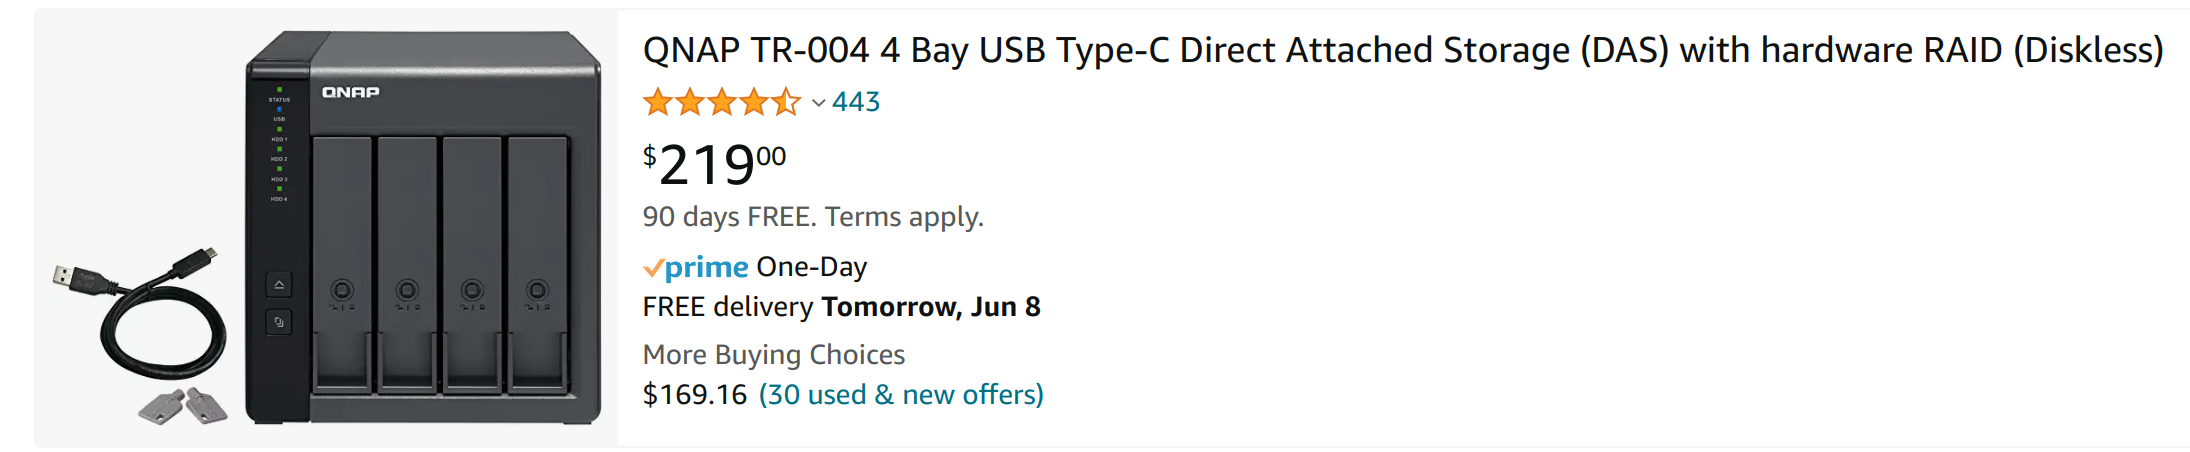The height and width of the screenshot is (452, 2190).
Task: Click the 90 days FREE terms text
Action: tap(813, 217)
